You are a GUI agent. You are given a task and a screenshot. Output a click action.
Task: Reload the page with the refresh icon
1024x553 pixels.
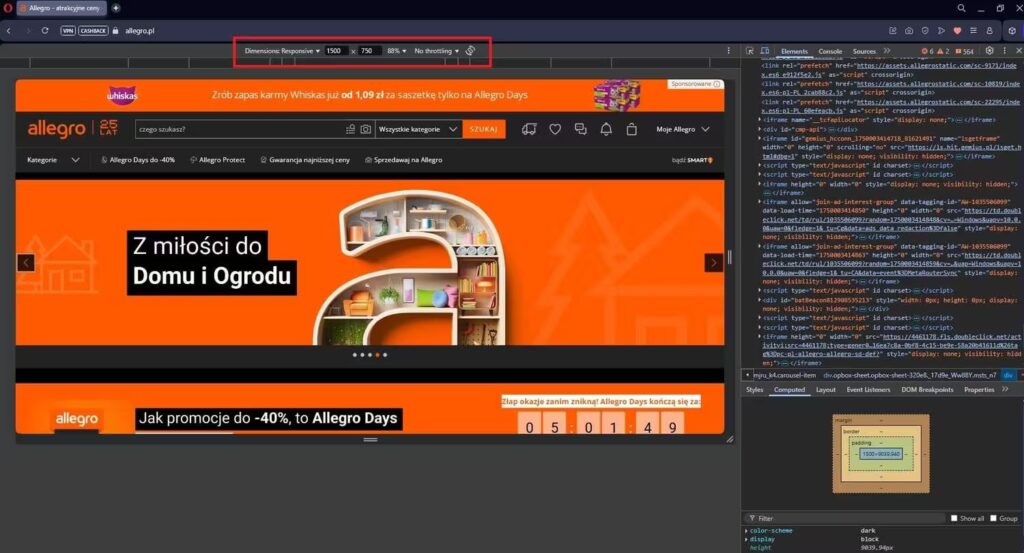coord(45,30)
